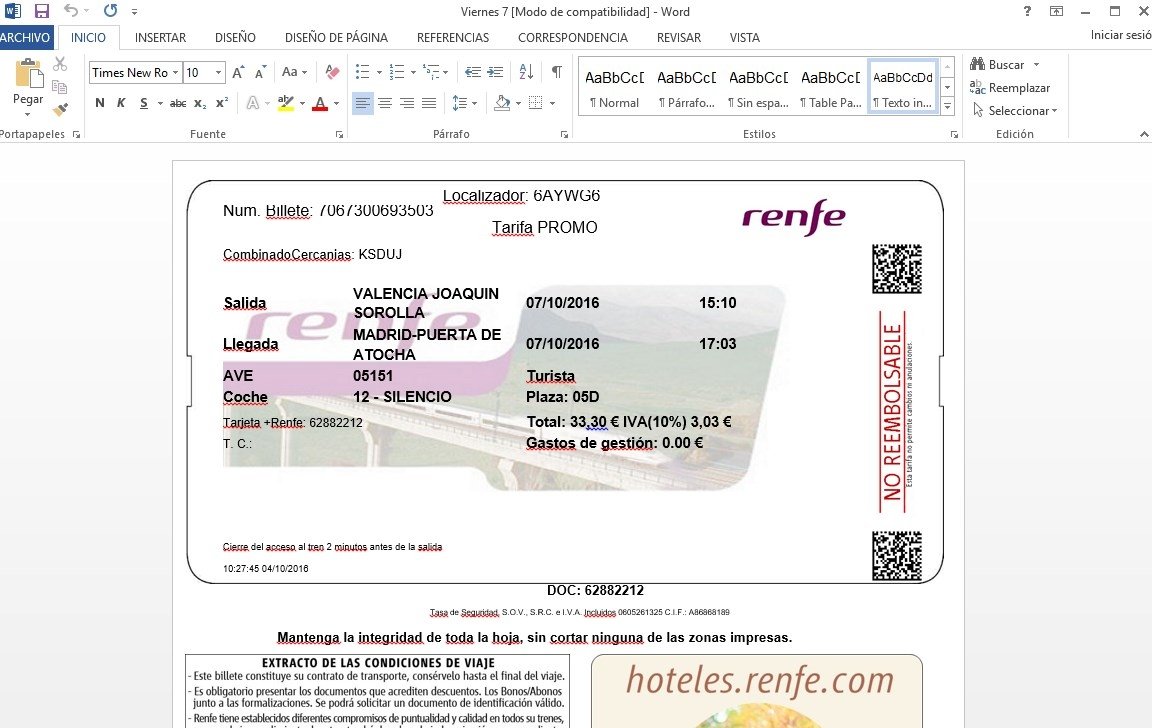Toggle subscript x₂ formatting
The image size is (1152, 728).
tap(200, 104)
